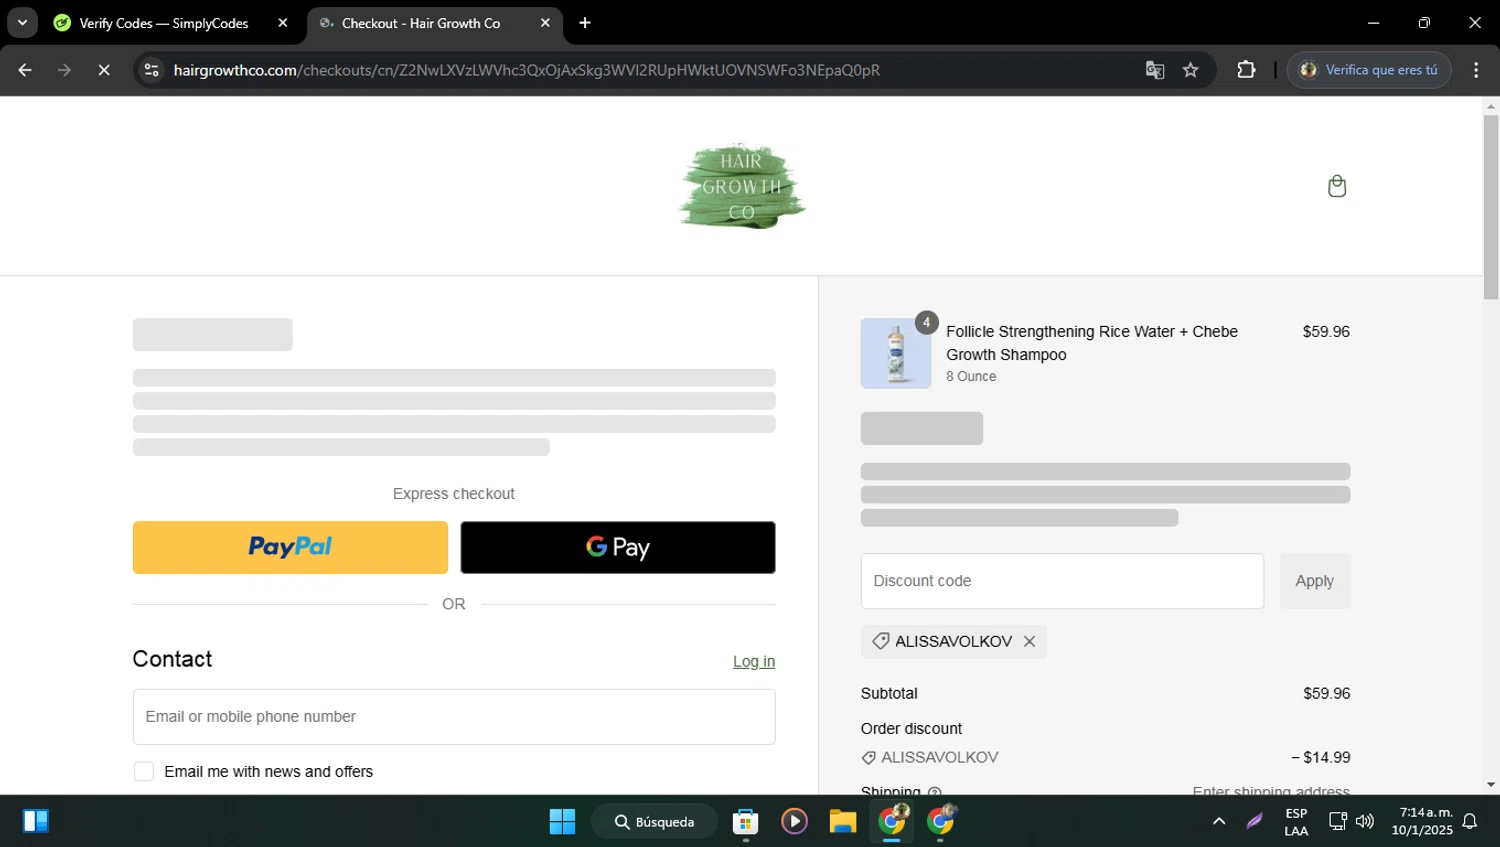Switch to the Verify Codes — SimplyCodes tab
Screen dimensions: 1500x847
coord(164,23)
